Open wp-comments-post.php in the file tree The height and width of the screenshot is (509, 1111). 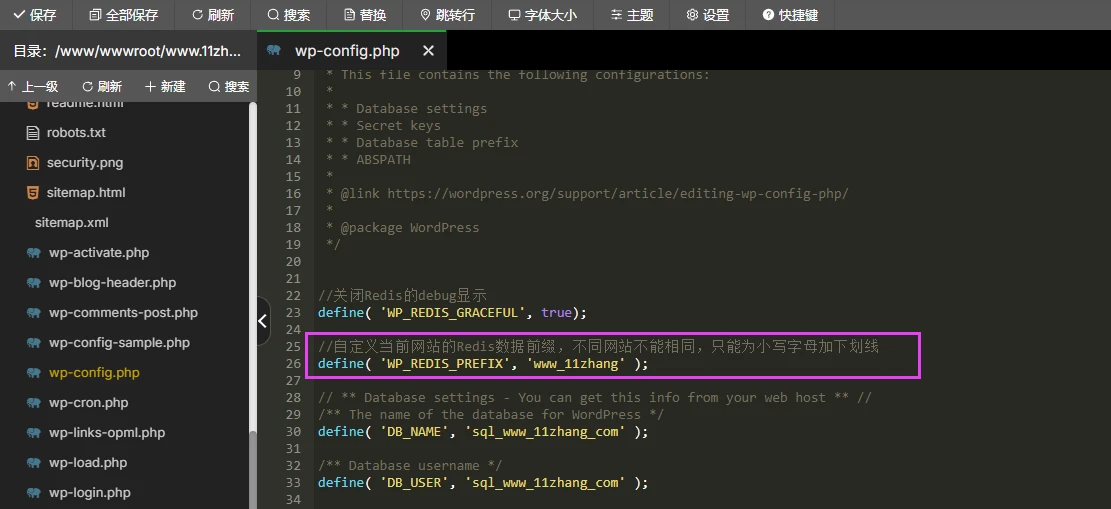point(123,313)
